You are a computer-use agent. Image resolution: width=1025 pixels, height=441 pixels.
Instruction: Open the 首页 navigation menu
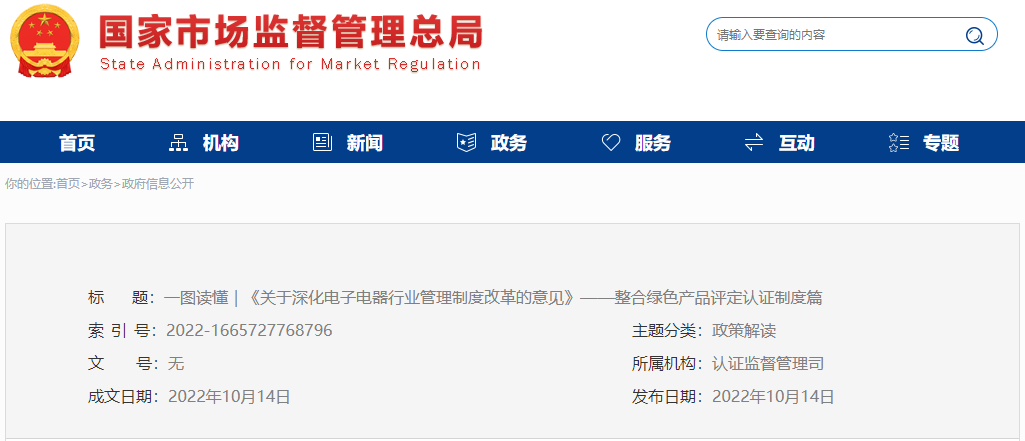pos(77,142)
